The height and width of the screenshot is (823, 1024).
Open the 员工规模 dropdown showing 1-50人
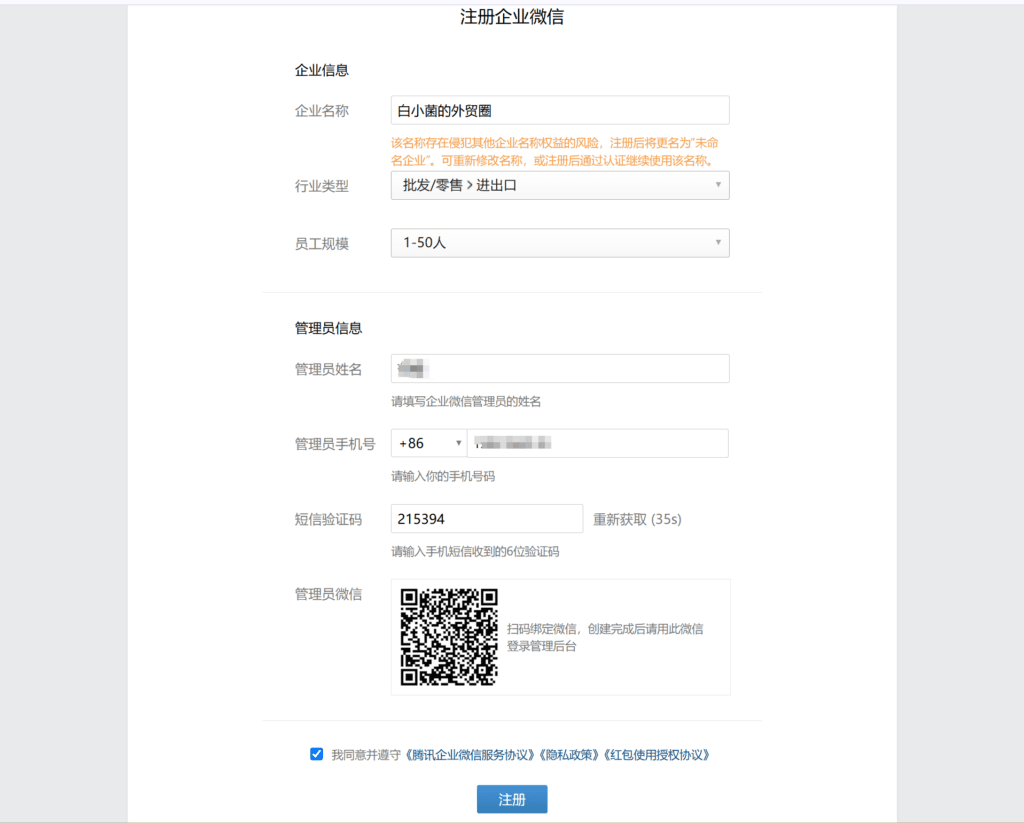560,243
